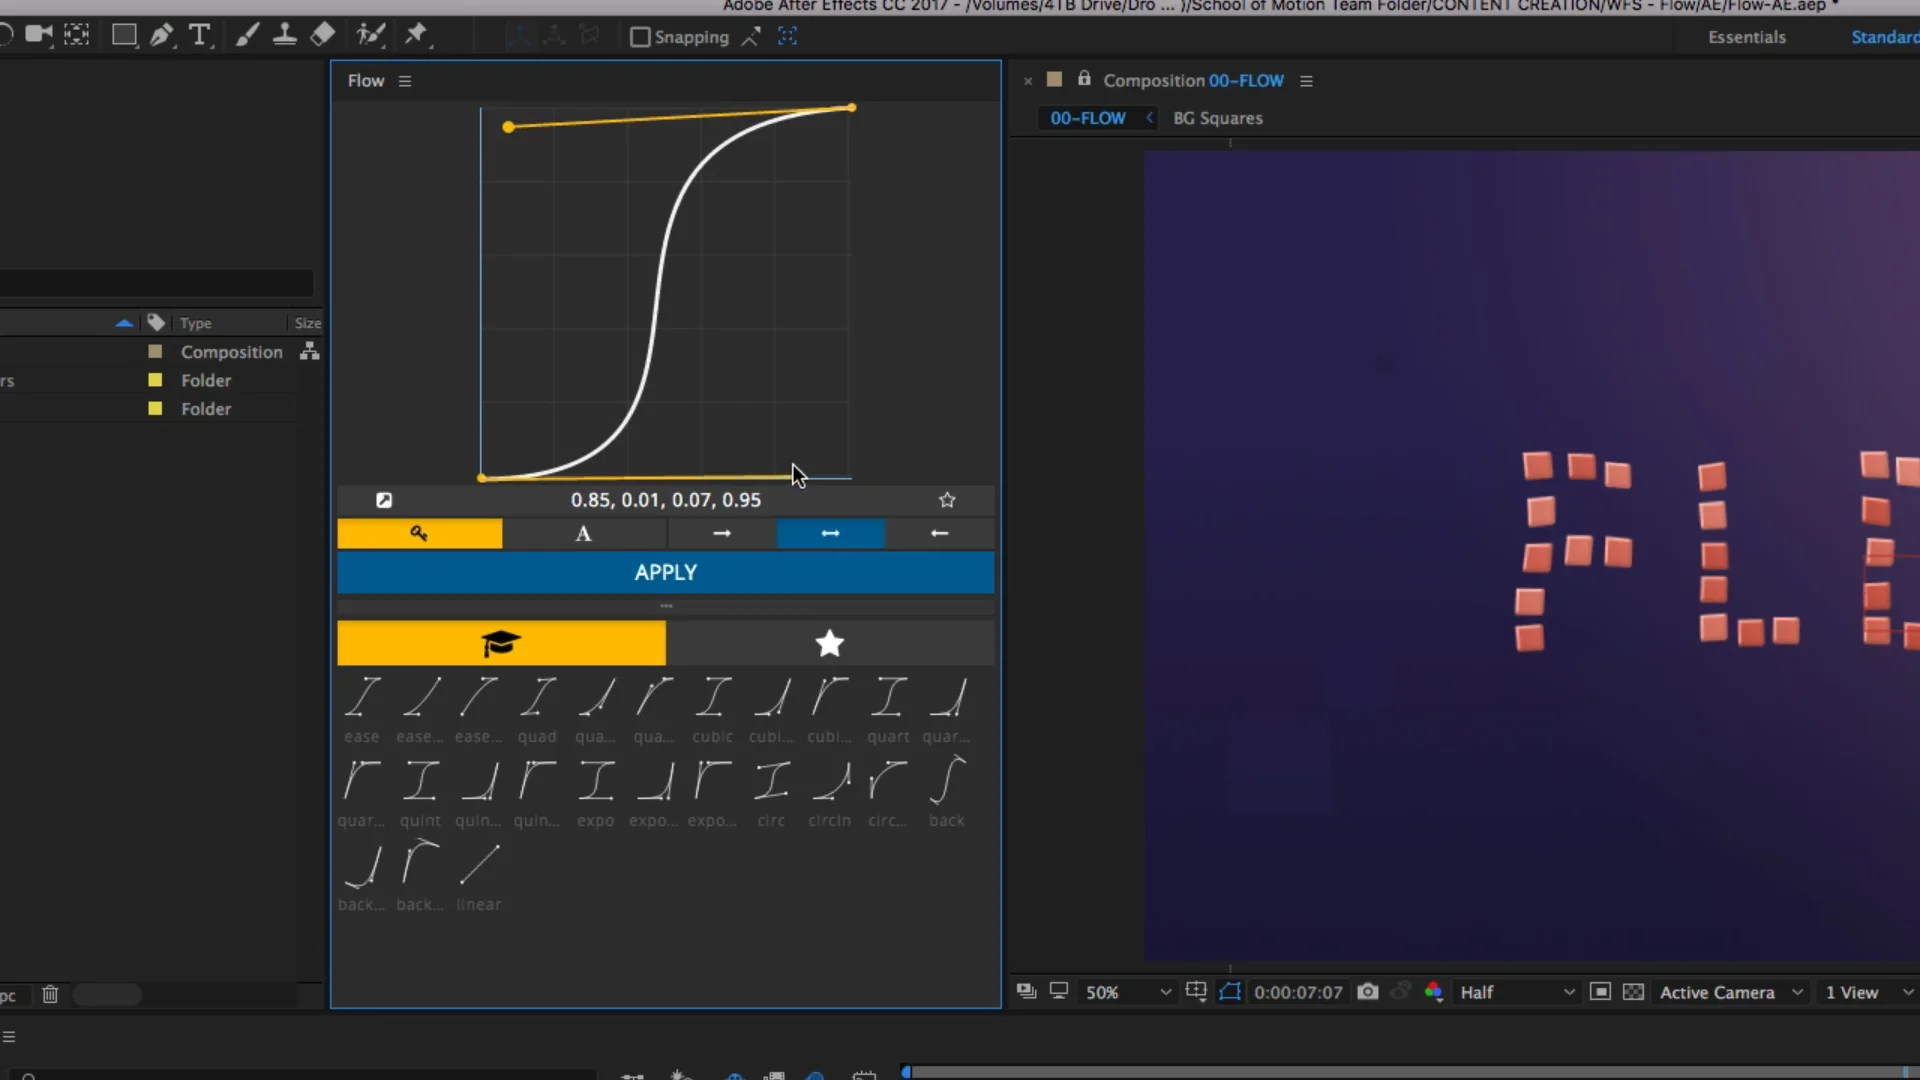Viewport: 1920px width, 1080px height.
Task: Click the APPLY button
Action: [x=665, y=572]
